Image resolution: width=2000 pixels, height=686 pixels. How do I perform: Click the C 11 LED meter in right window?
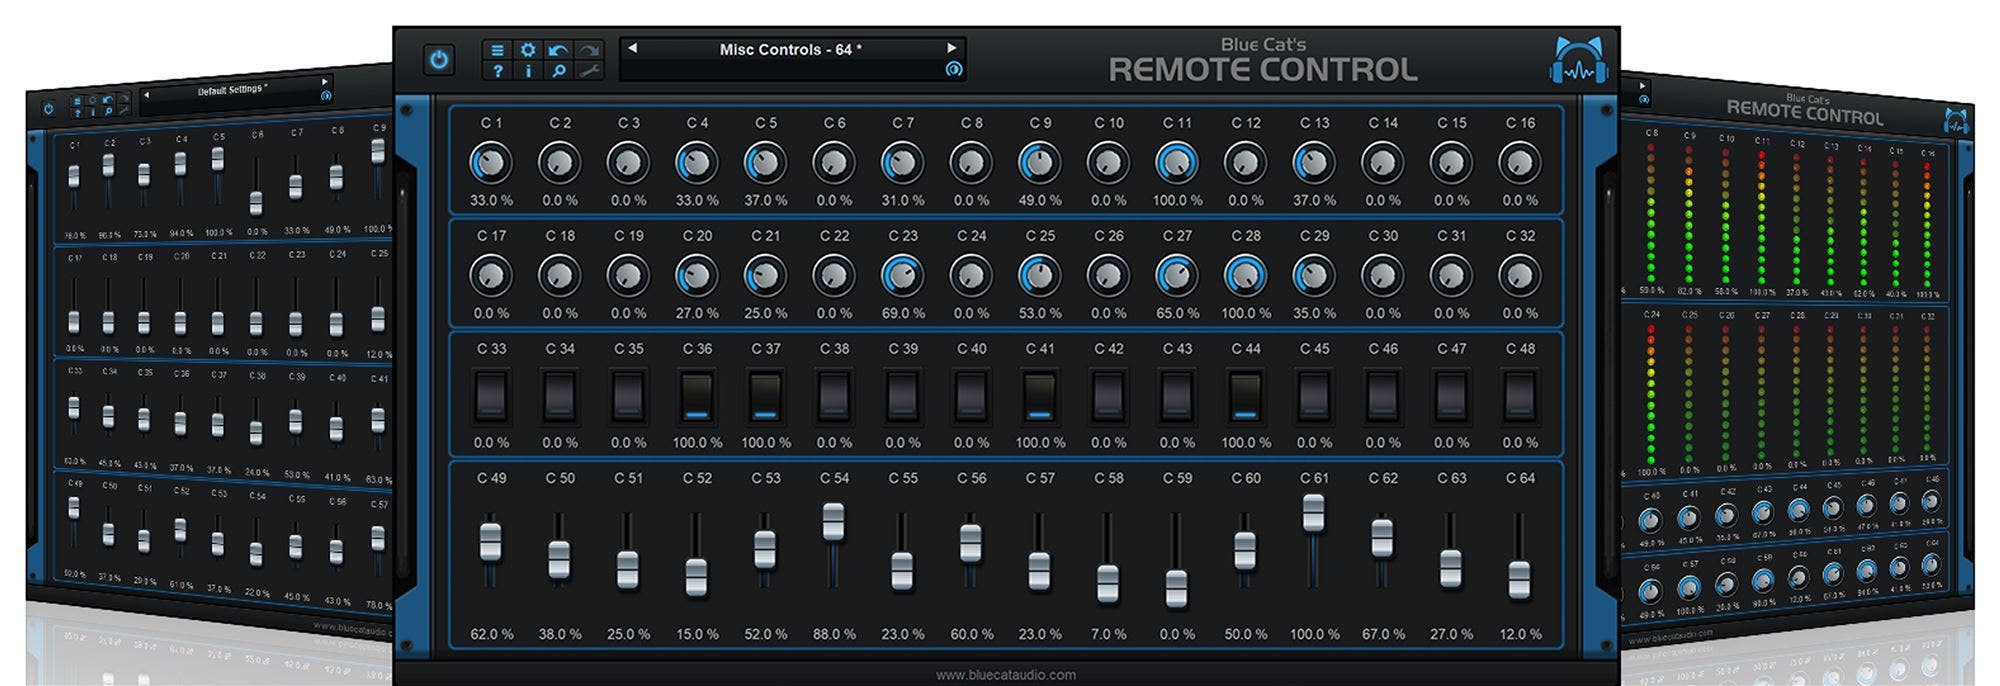pyautogui.click(x=1761, y=218)
